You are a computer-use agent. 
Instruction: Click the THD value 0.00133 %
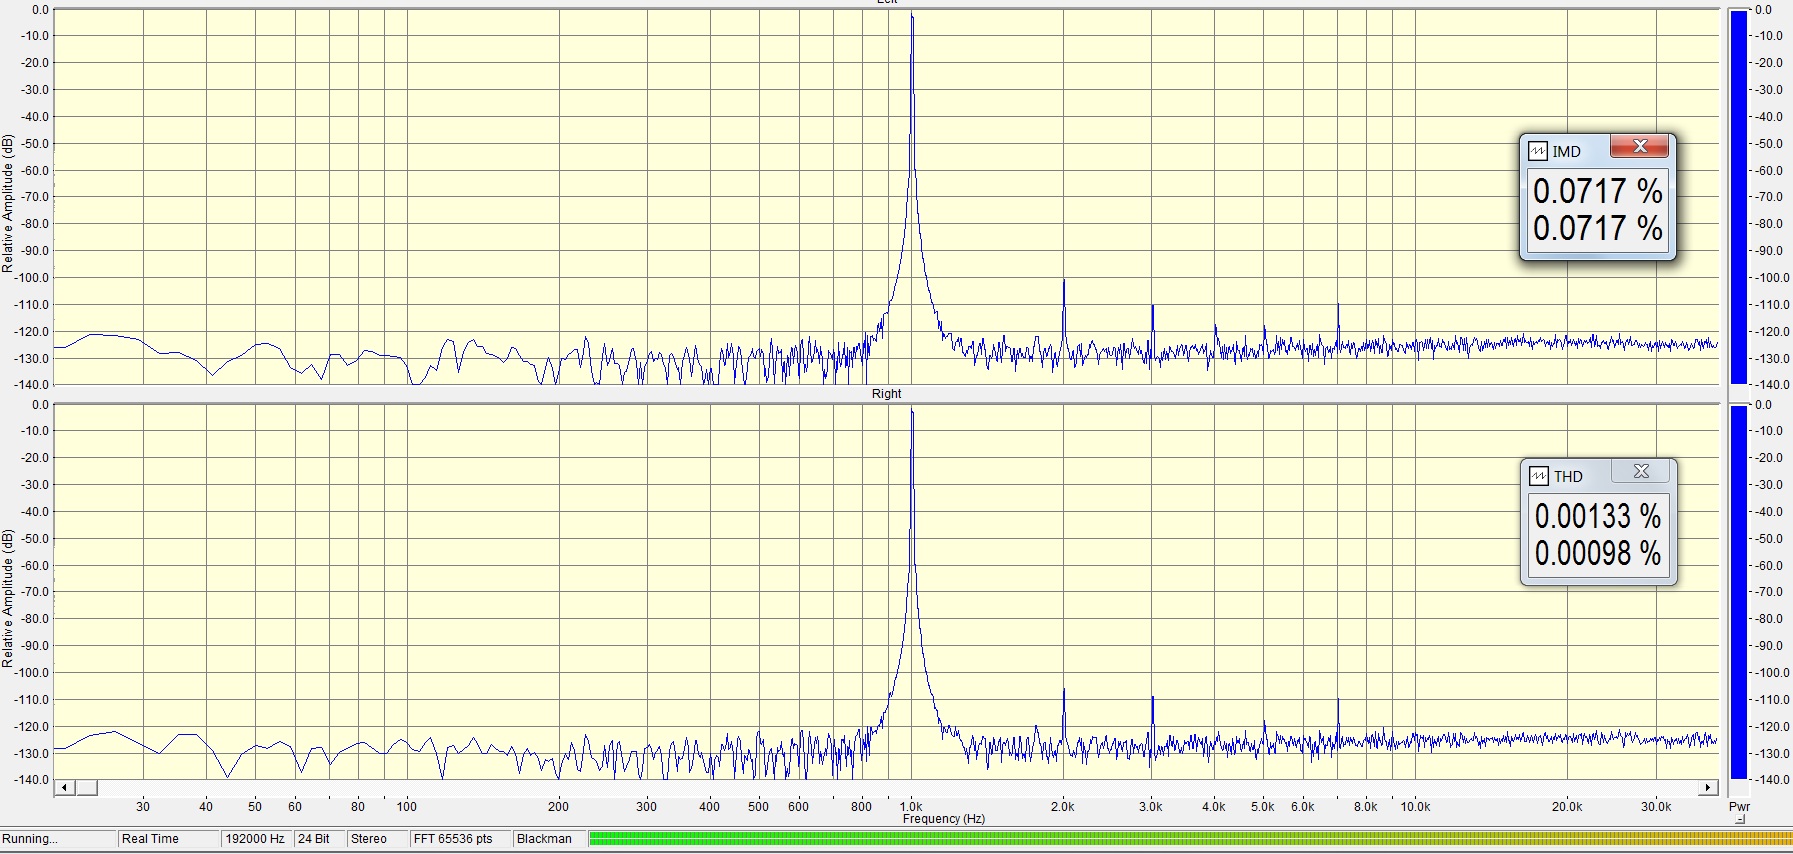tap(1597, 516)
